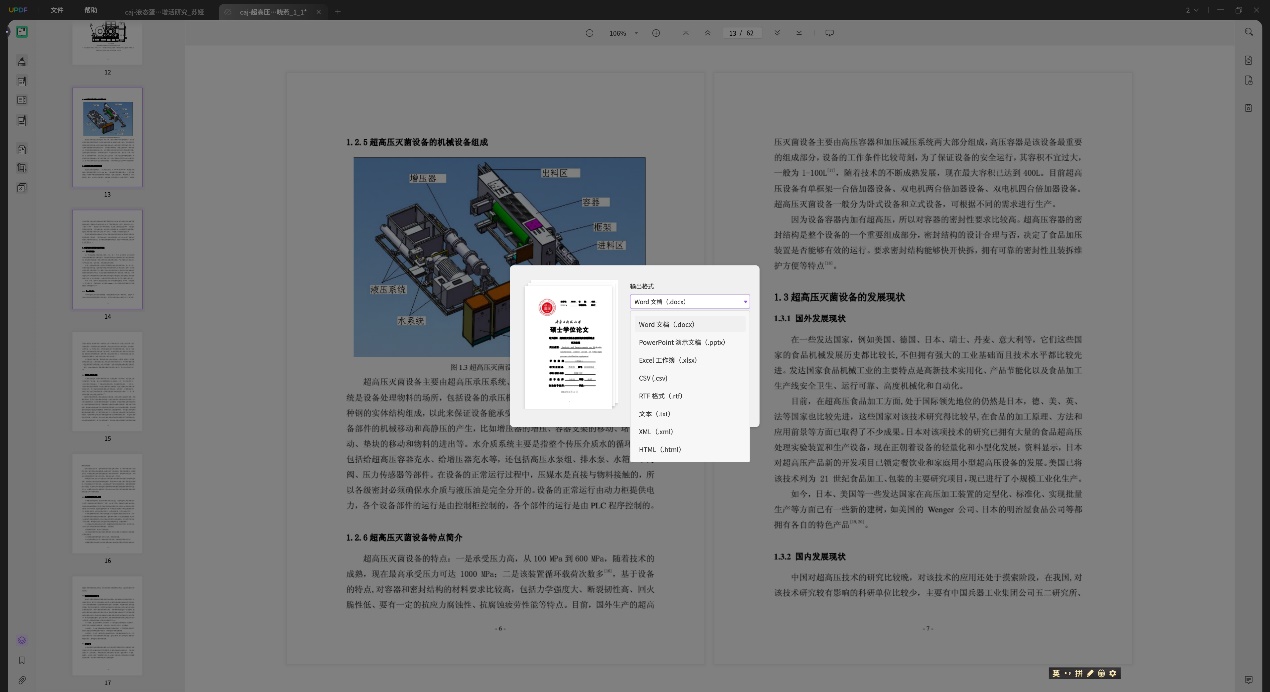Open the reader mode icon in left sidebar
This screenshot has width=1270, height=692.
point(21,32)
